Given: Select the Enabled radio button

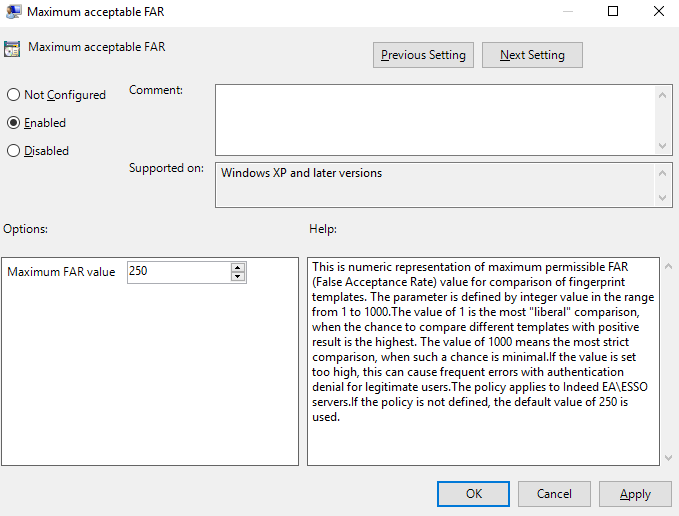Looking at the screenshot, I should point(14,123).
